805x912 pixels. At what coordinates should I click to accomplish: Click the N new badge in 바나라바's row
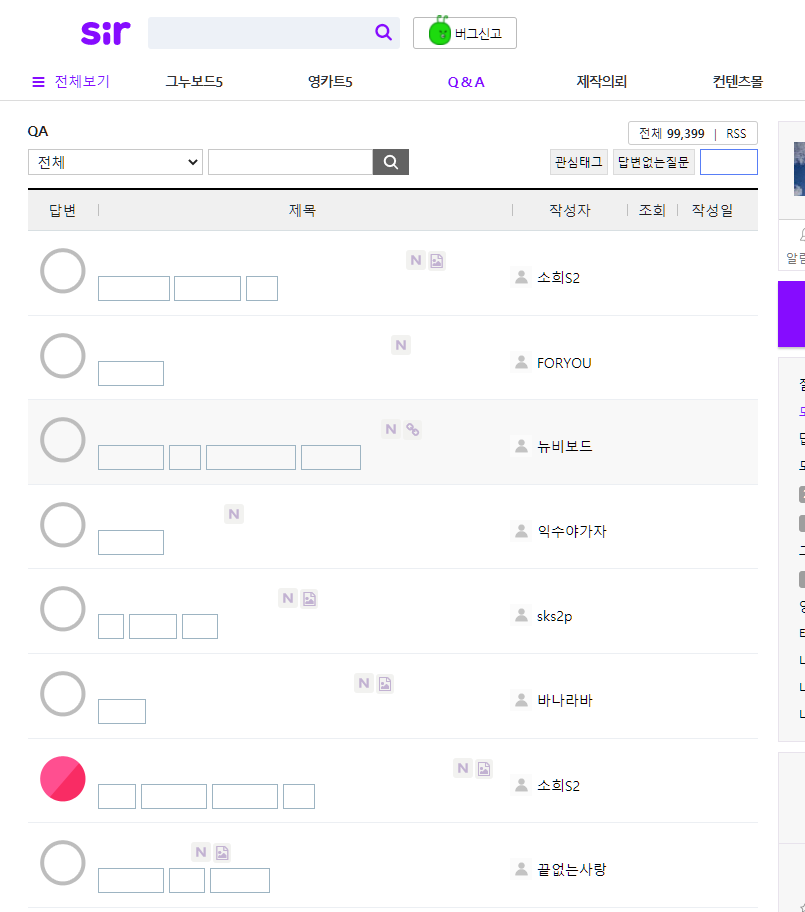(x=364, y=683)
